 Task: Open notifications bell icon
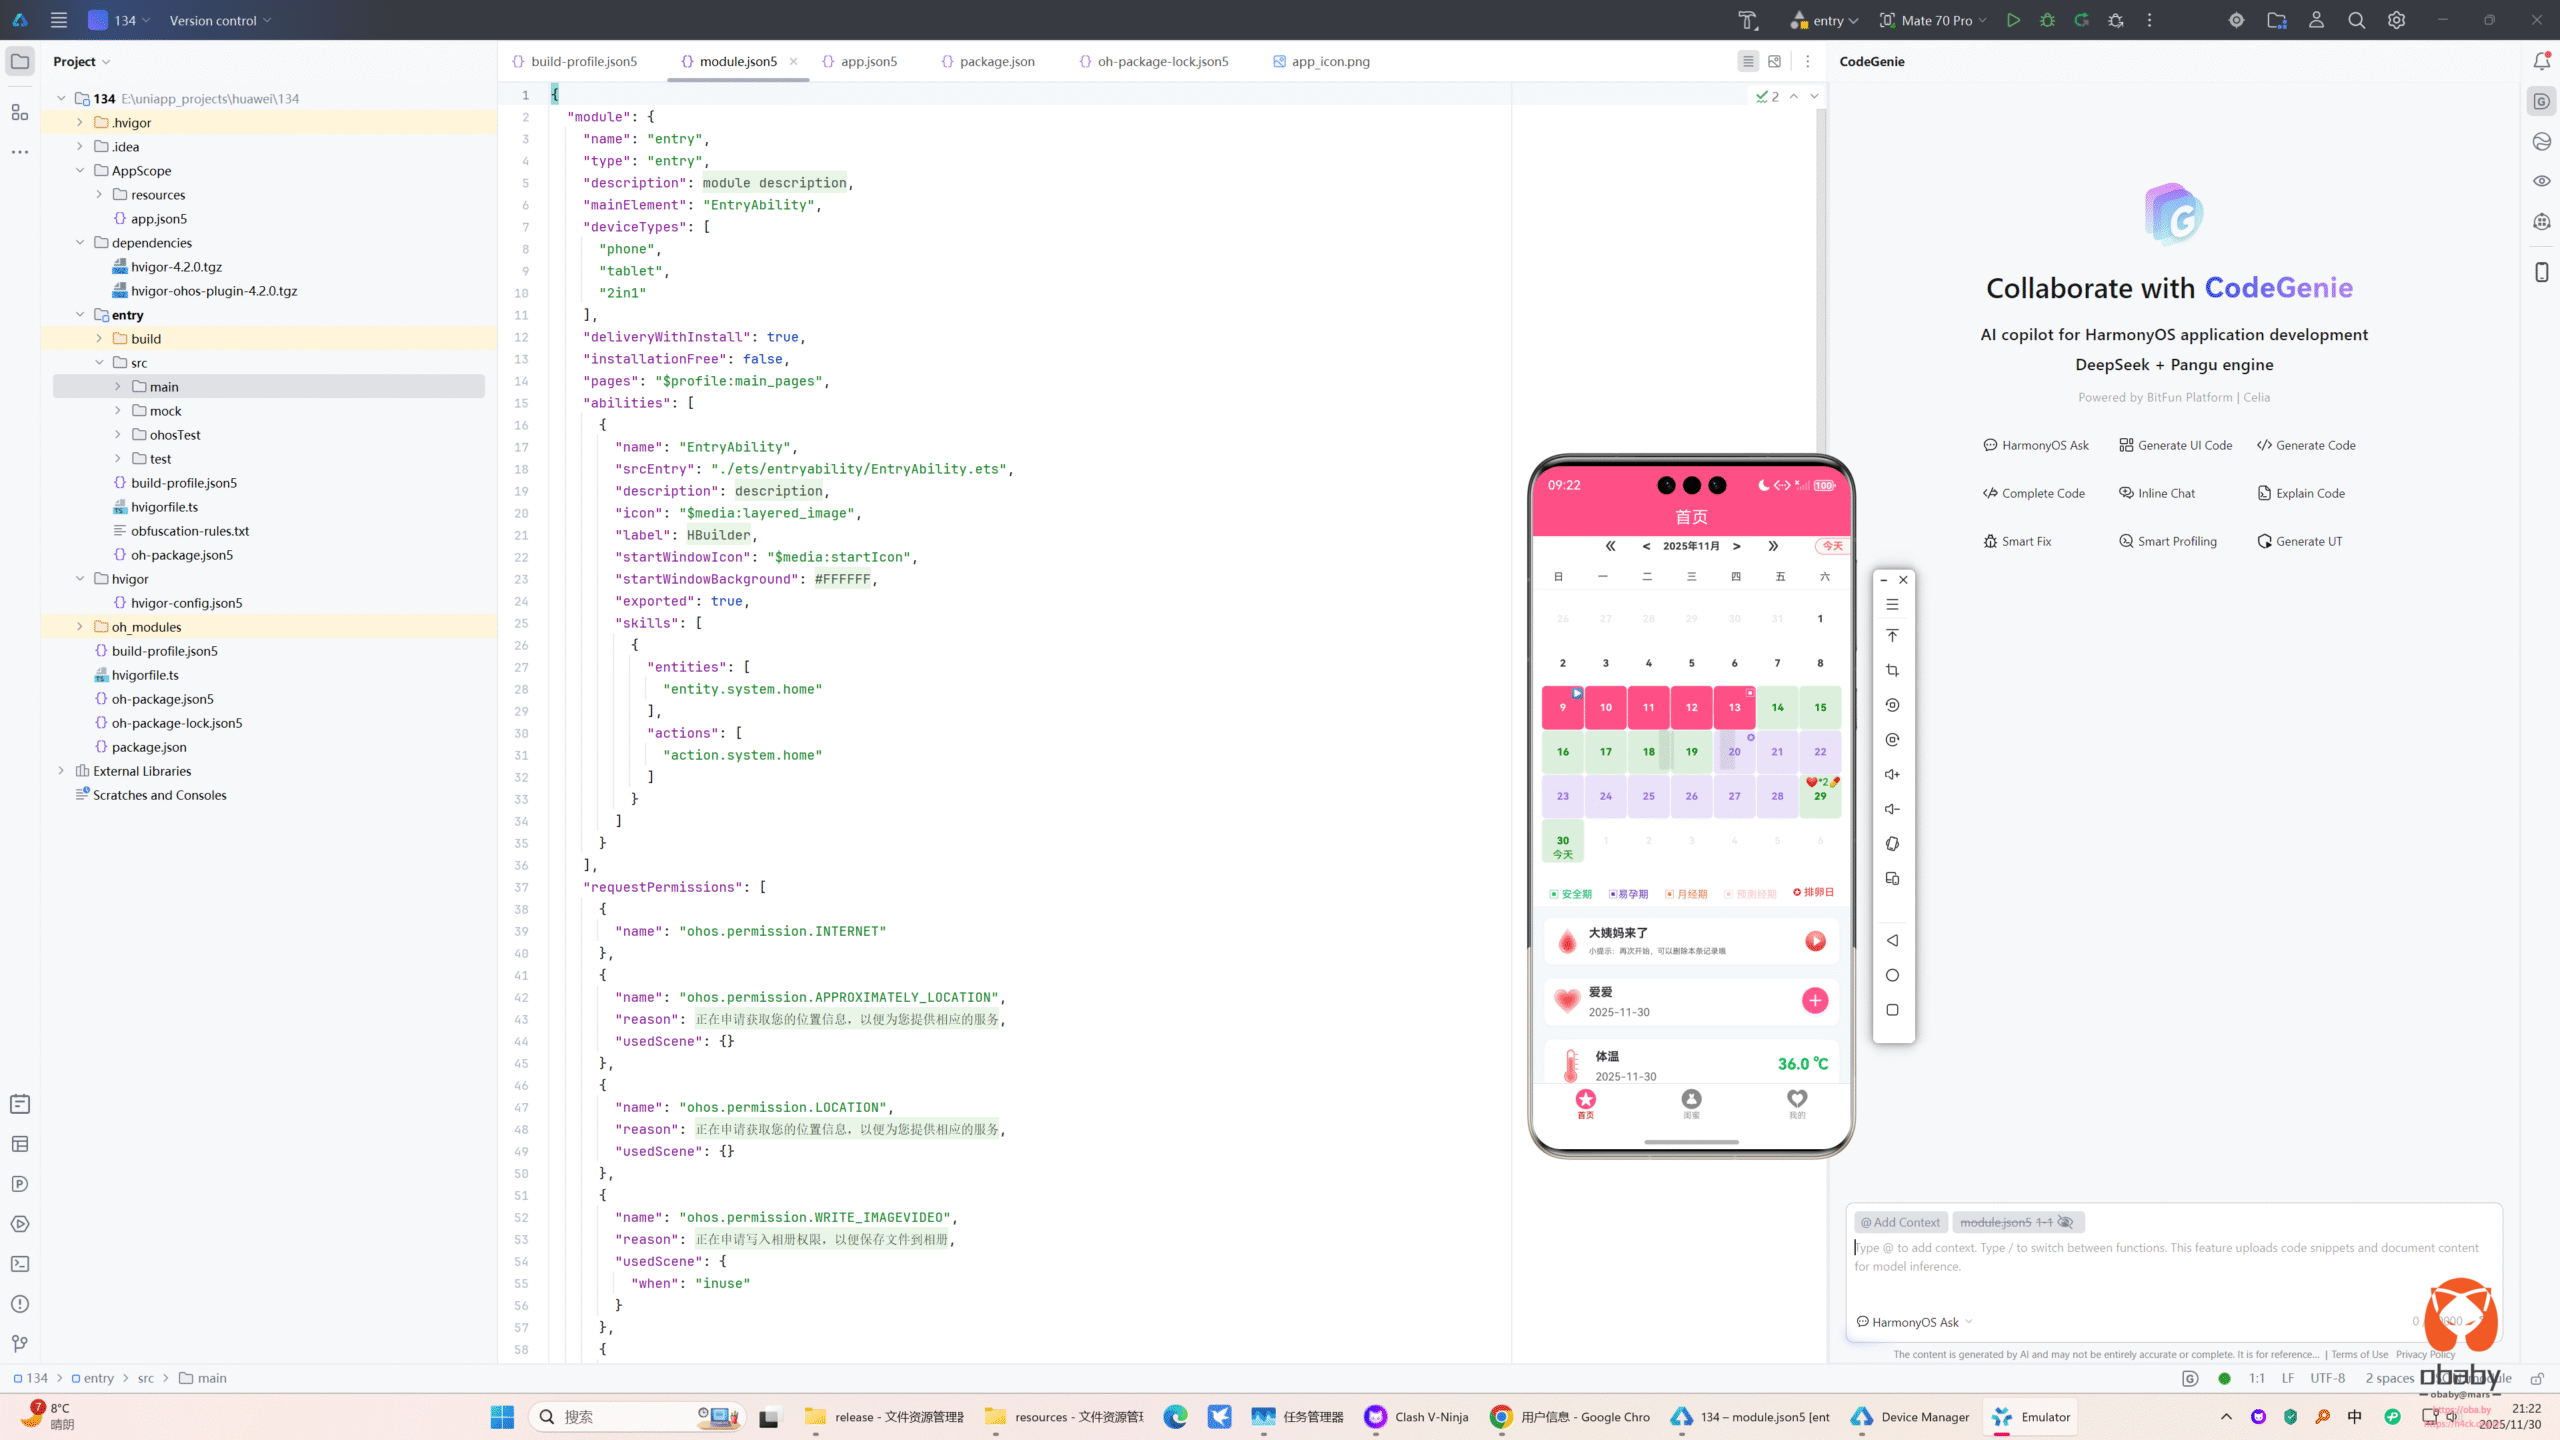[x=2541, y=61]
